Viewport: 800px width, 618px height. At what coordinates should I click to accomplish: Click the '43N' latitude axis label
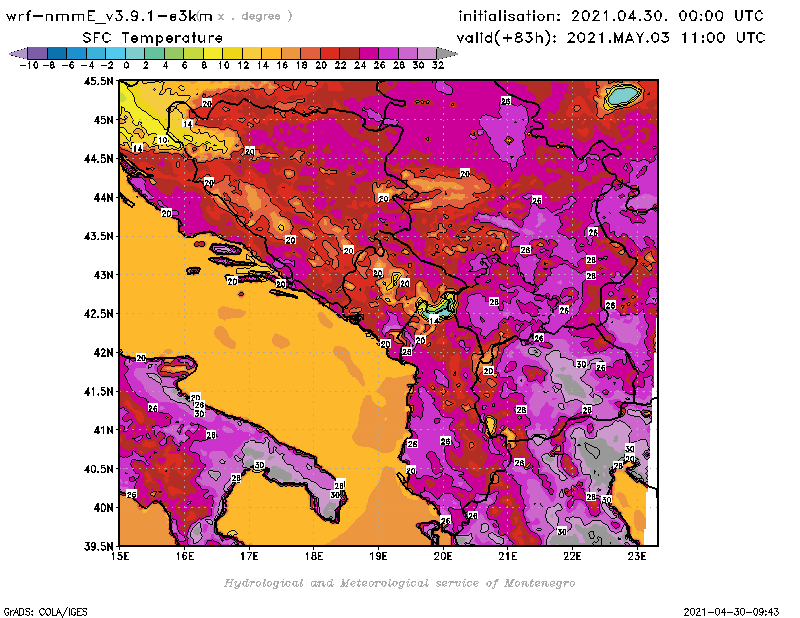click(104, 275)
